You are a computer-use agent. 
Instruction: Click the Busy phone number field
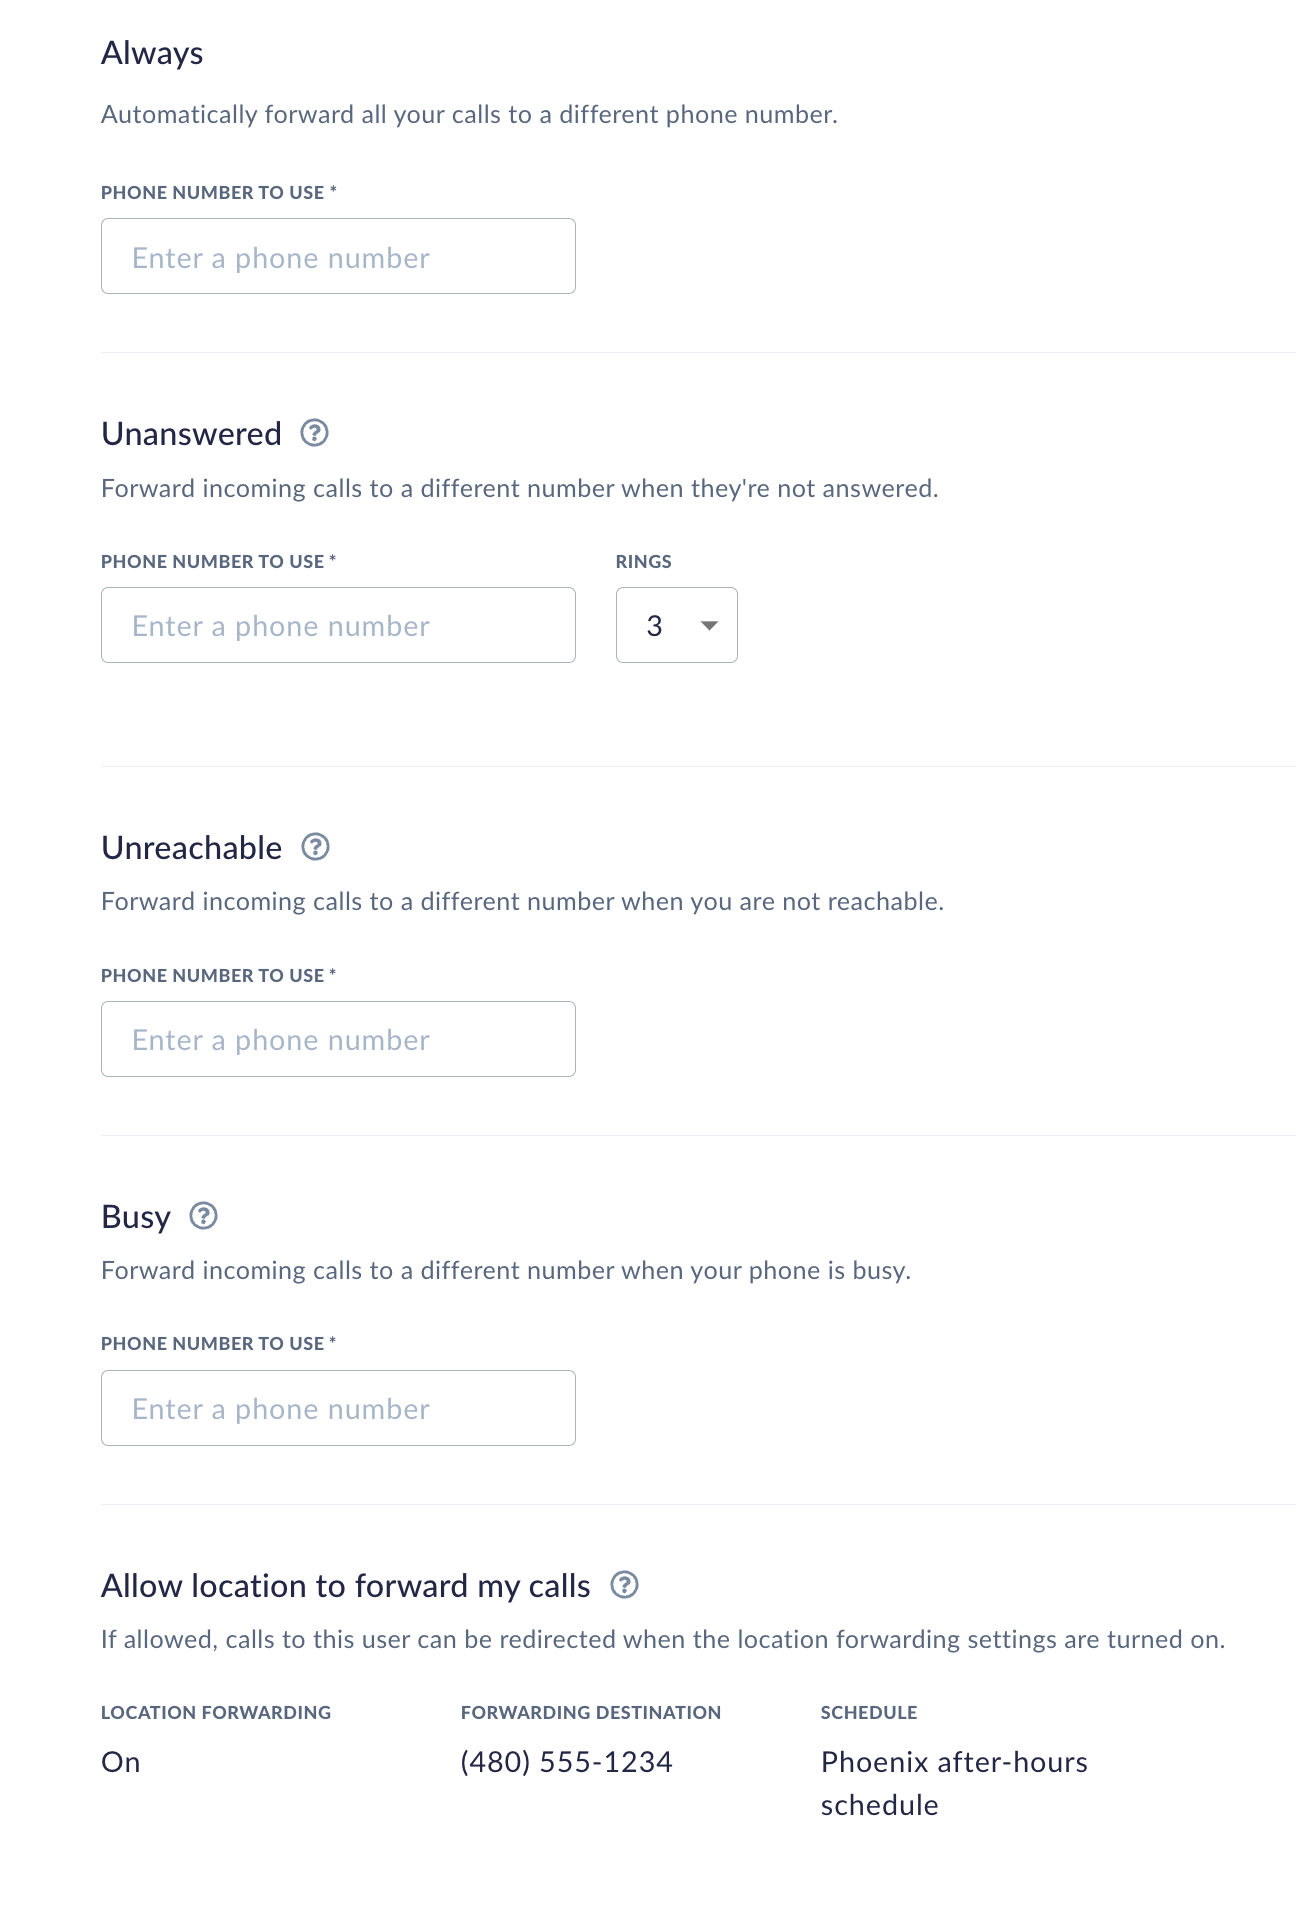(338, 1408)
